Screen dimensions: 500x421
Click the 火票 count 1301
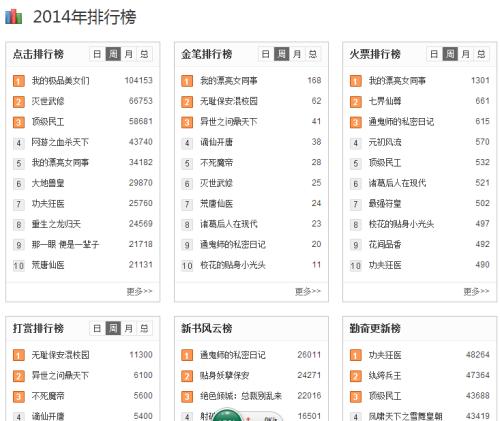(480, 80)
